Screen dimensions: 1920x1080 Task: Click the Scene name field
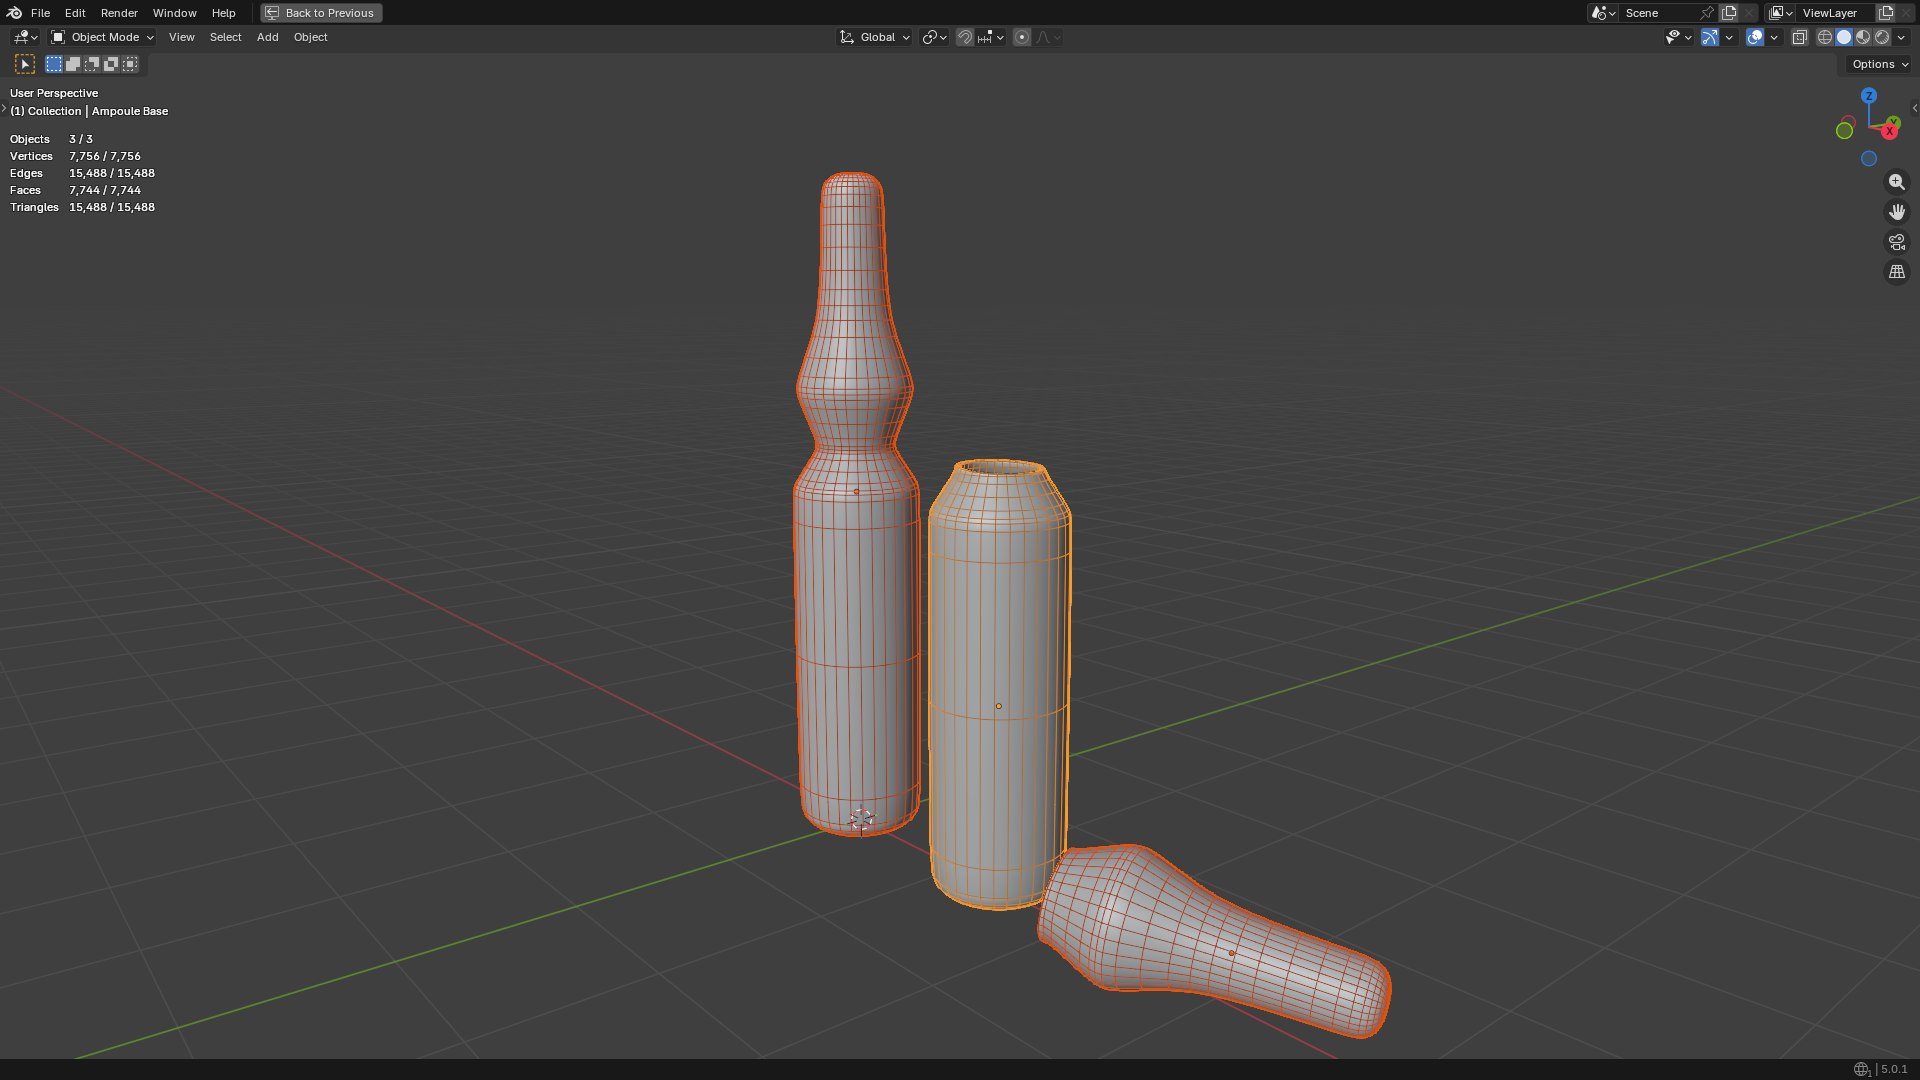pos(1660,13)
